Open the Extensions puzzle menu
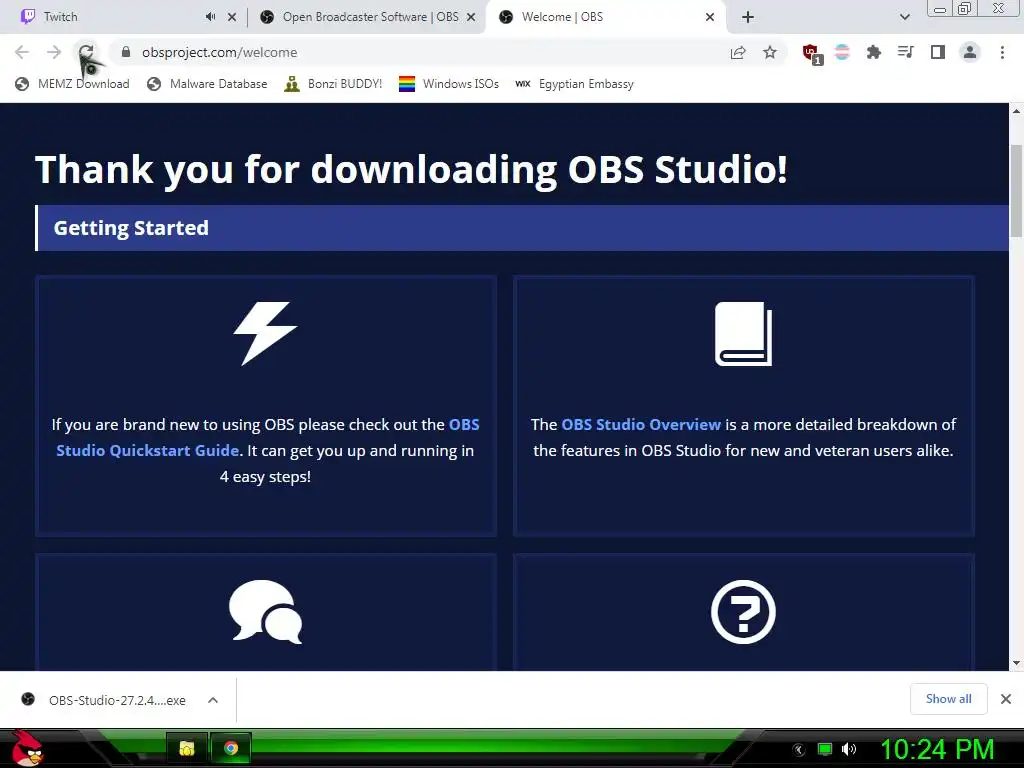 (874, 52)
